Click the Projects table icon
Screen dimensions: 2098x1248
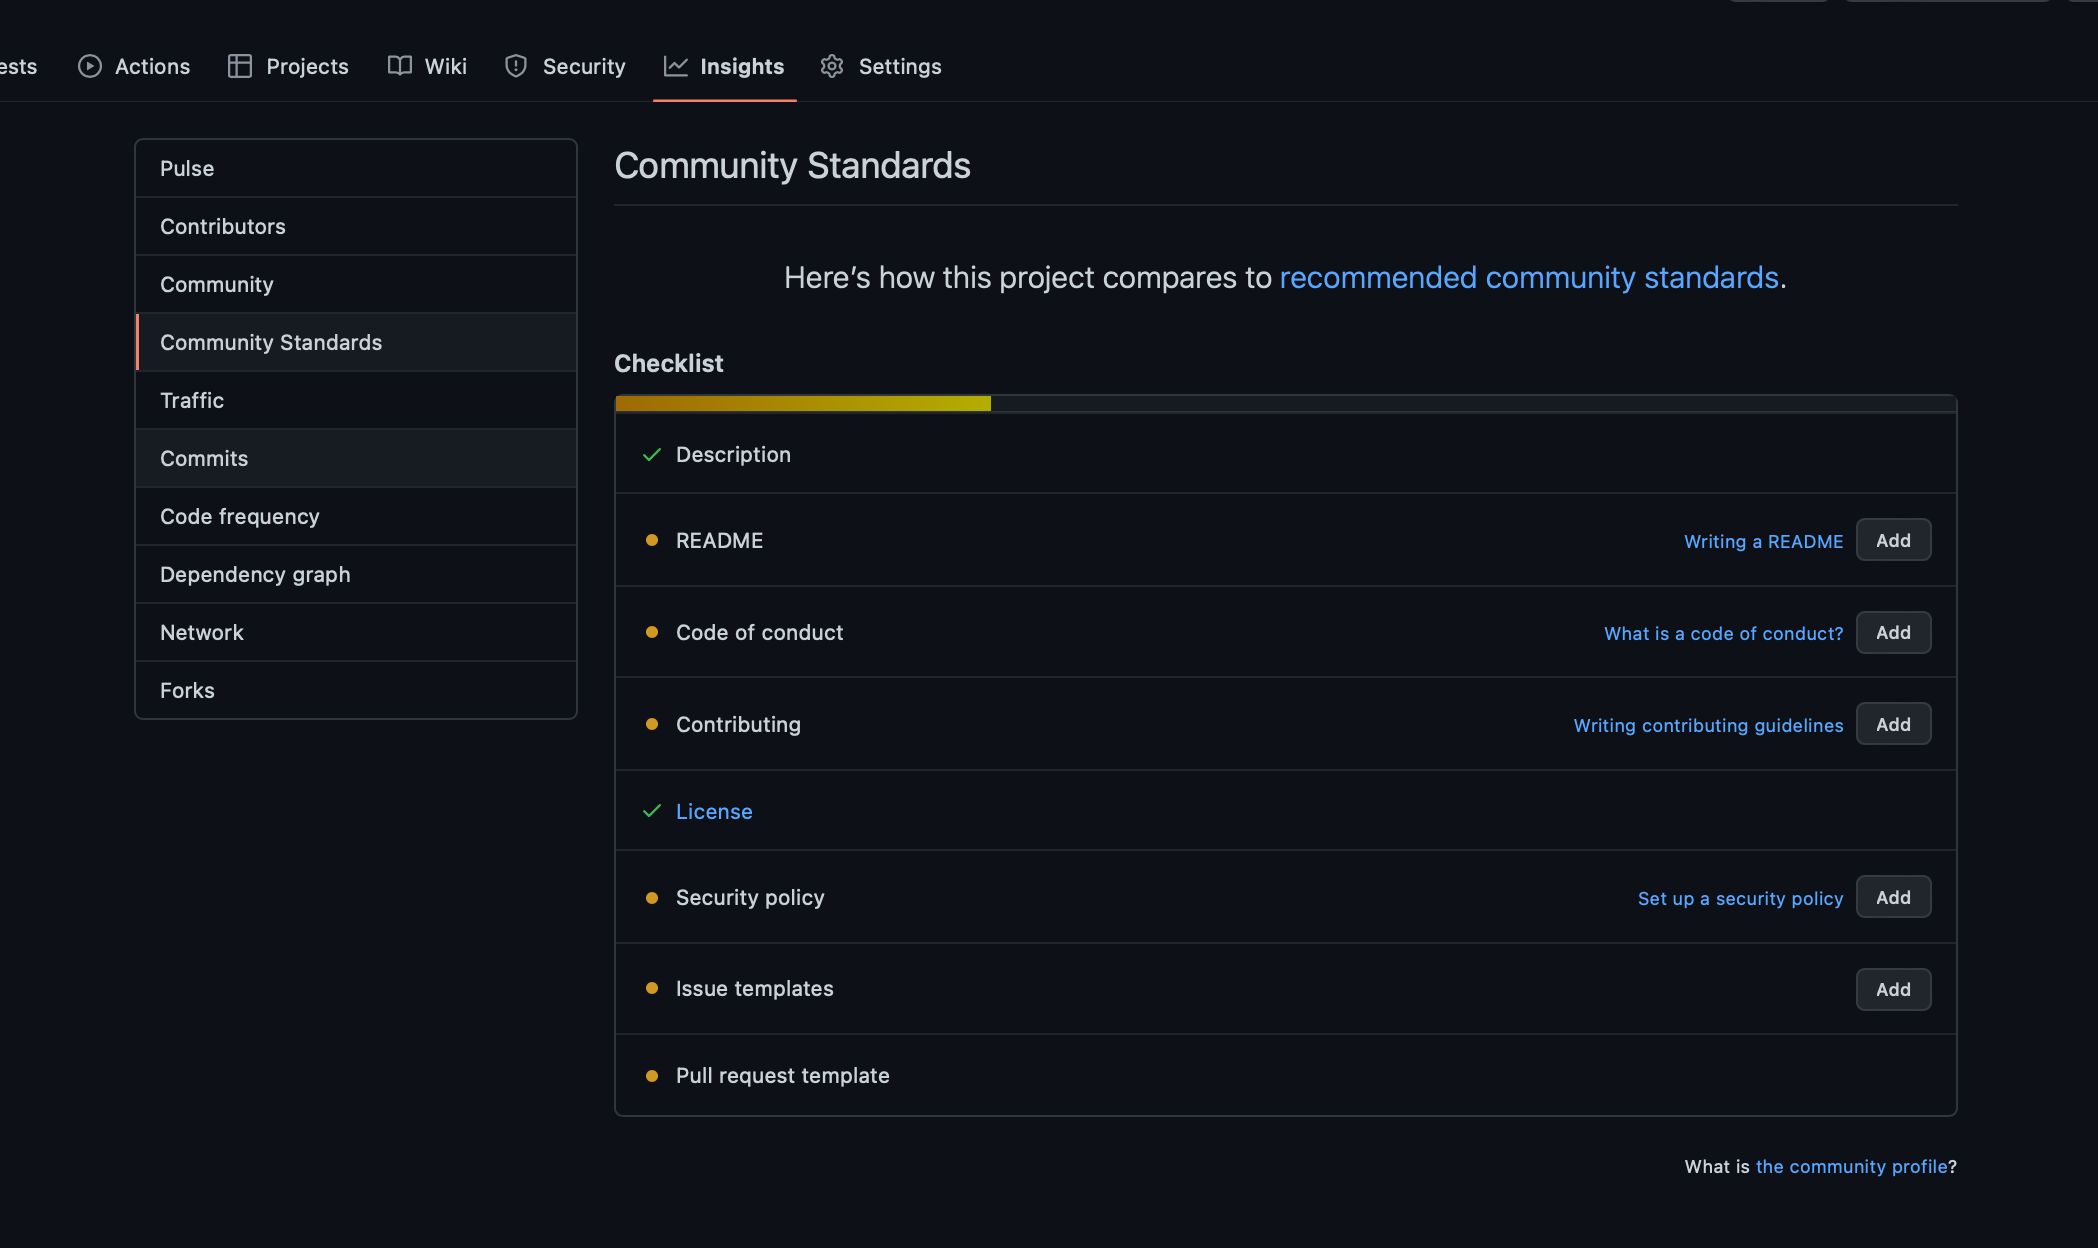click(x=240, y=66)
